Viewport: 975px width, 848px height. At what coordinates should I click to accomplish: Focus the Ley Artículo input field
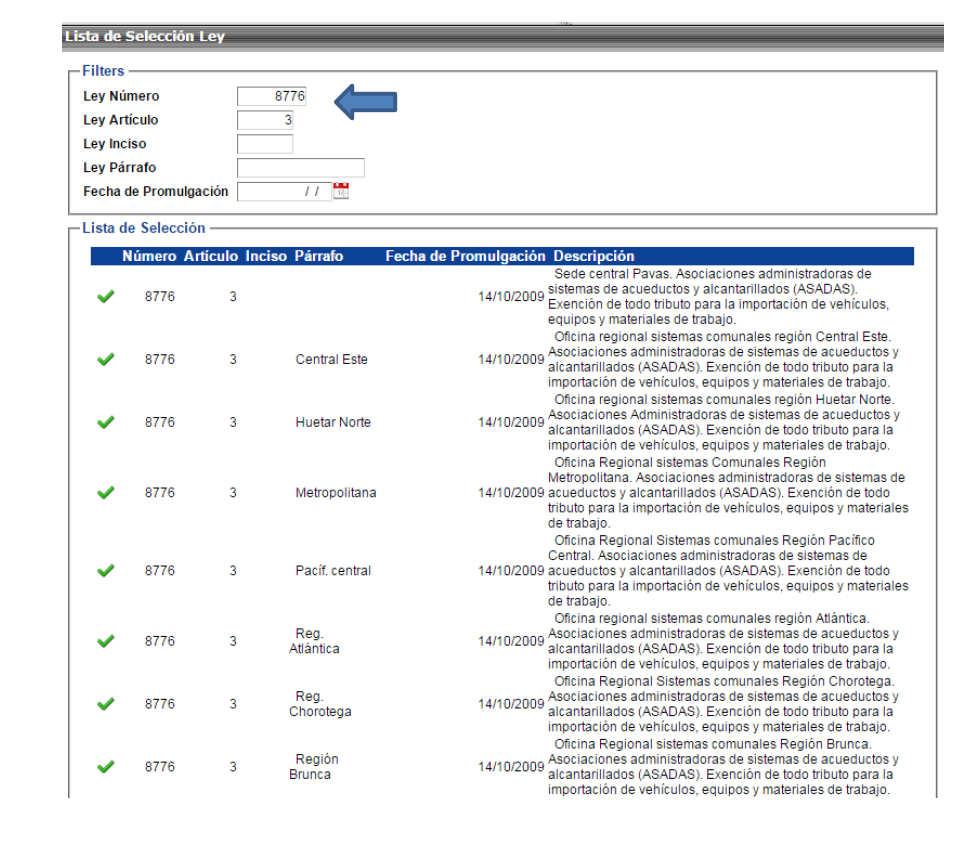click(265, 120)
